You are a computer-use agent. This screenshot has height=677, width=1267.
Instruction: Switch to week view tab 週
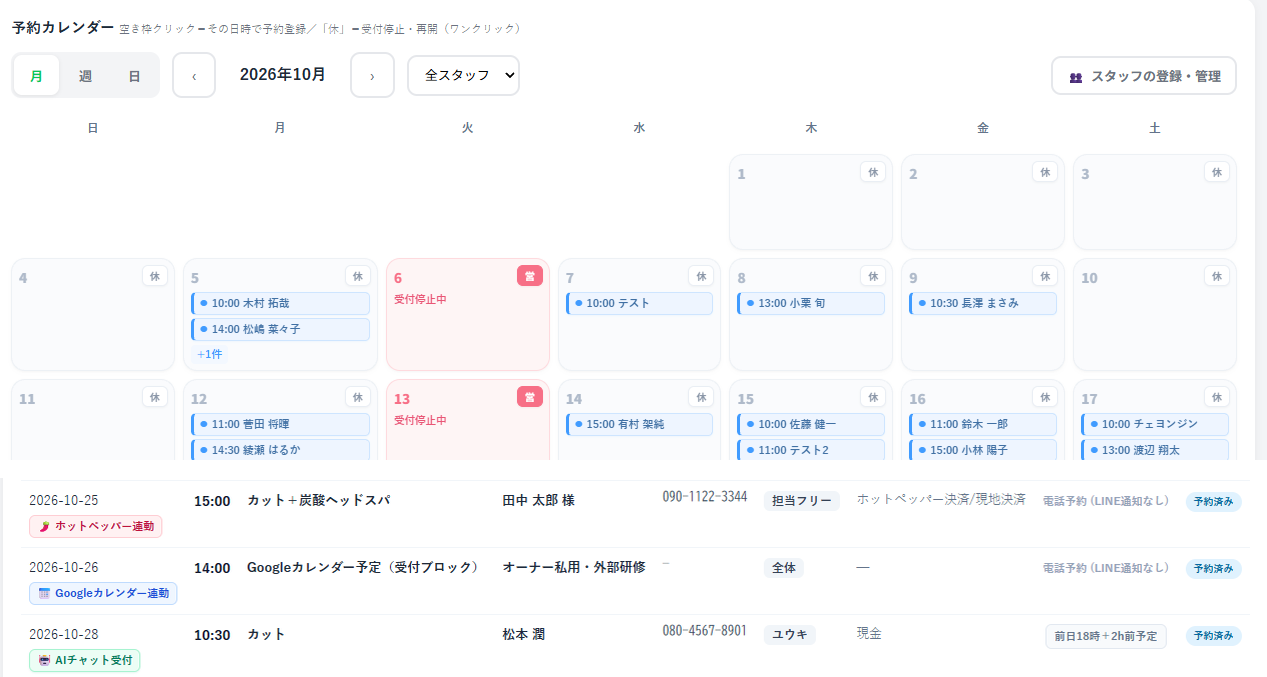click(x=85, y=76)
